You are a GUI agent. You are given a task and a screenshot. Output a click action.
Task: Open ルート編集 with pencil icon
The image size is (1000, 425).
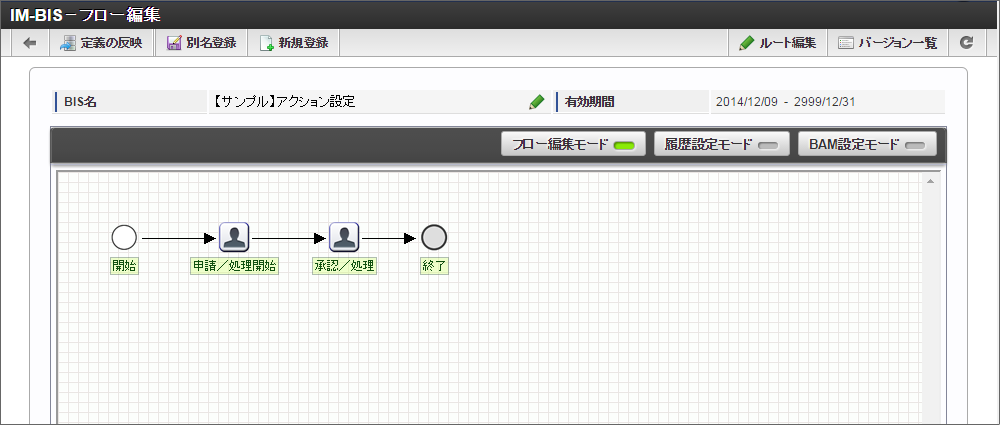point(777,43)
